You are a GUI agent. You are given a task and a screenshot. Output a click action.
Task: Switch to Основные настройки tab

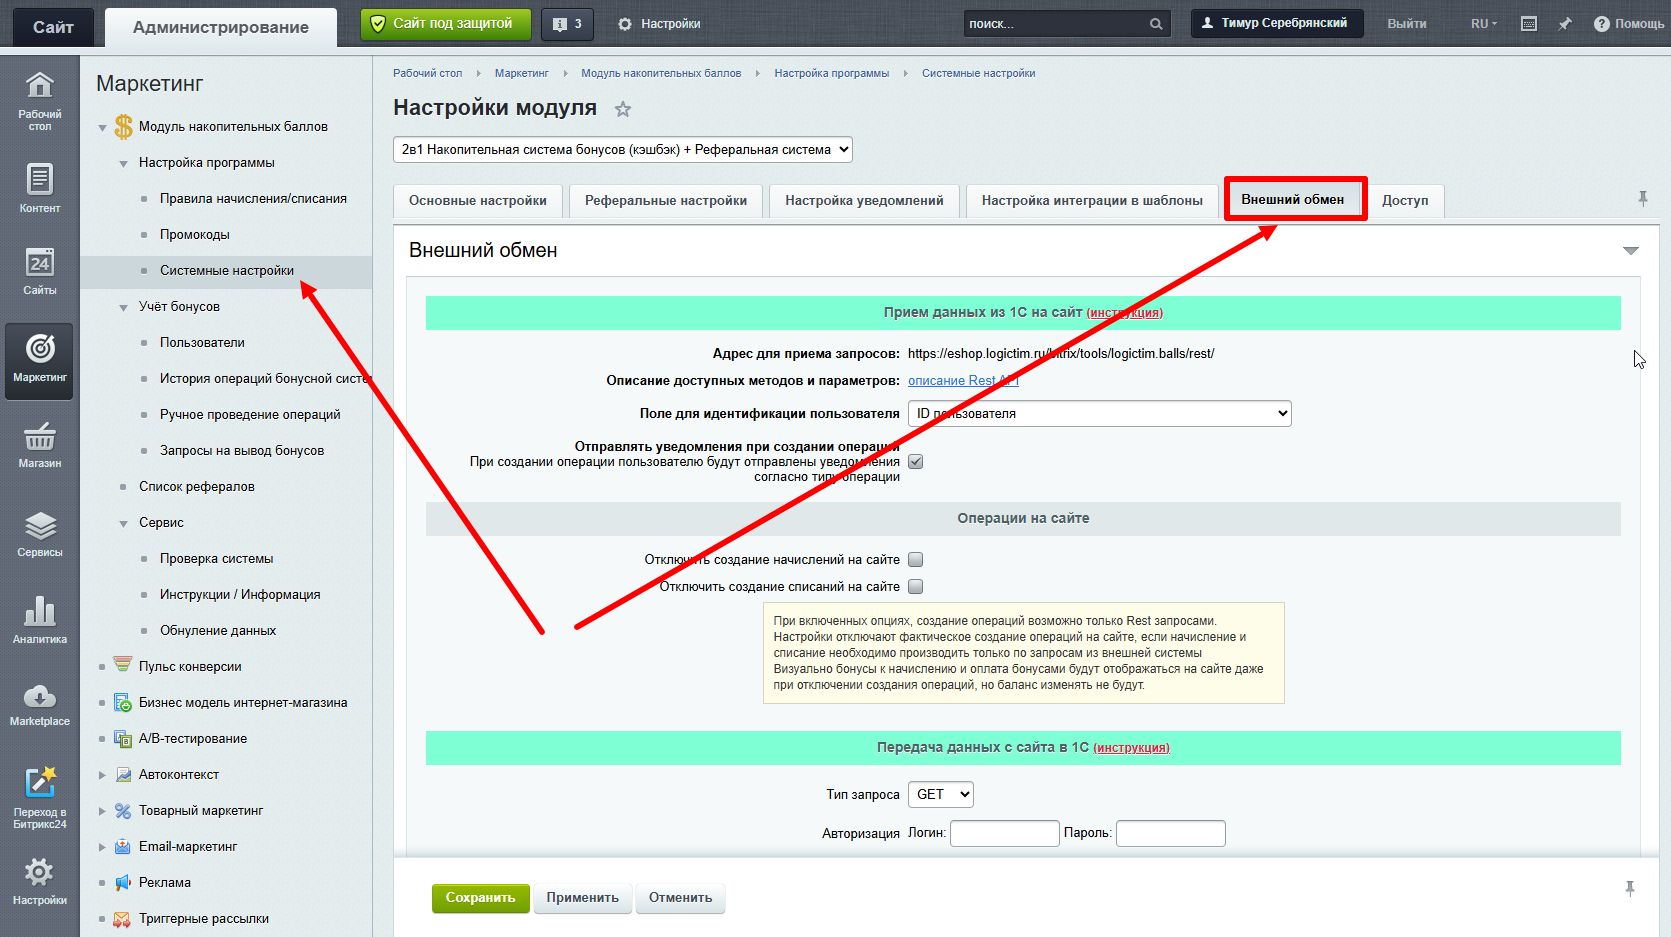click(x=478, y=200)
